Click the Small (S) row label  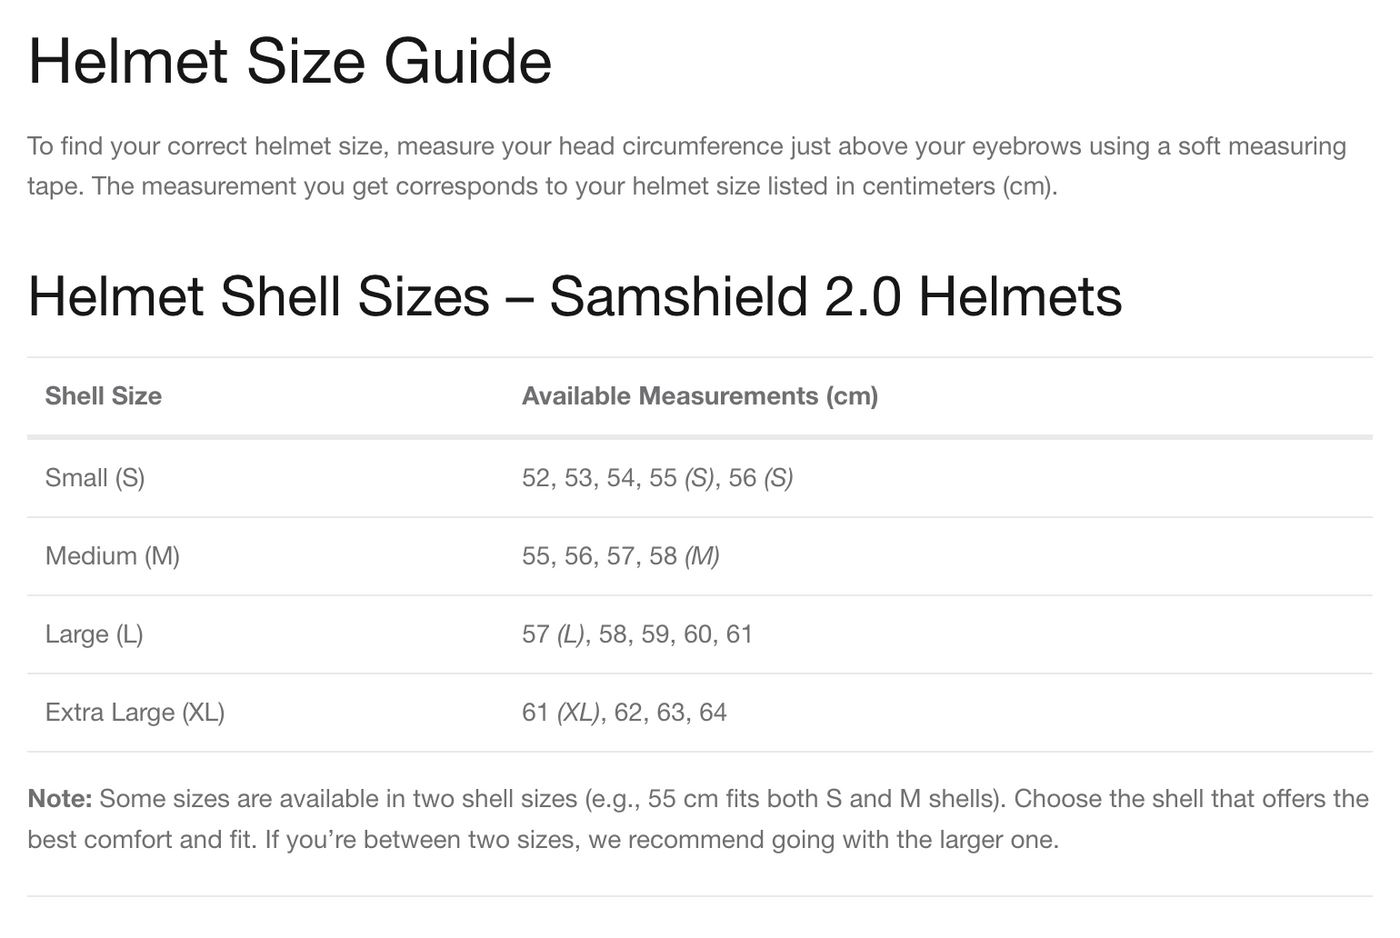pyautogui.click(x=95, y=478)
